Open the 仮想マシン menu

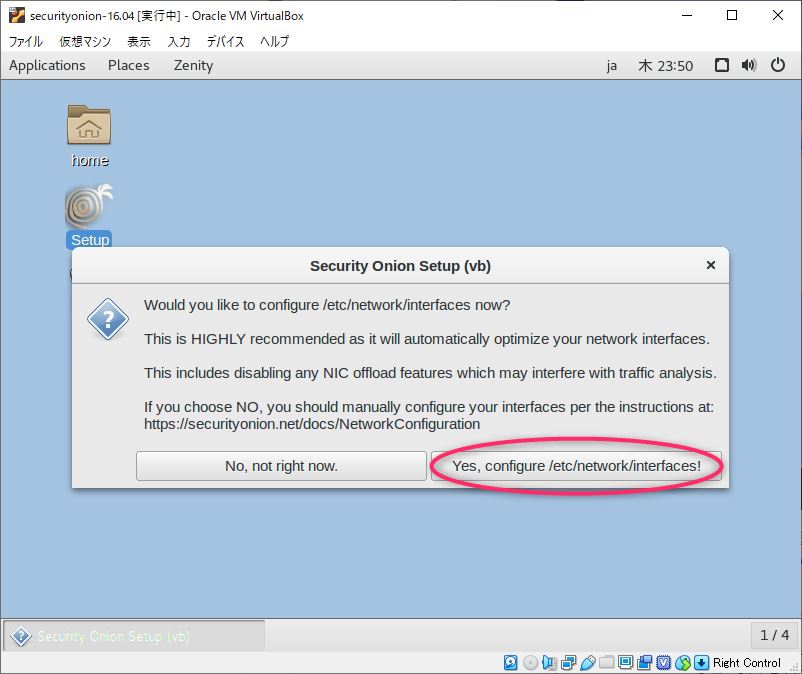point(85,41)
